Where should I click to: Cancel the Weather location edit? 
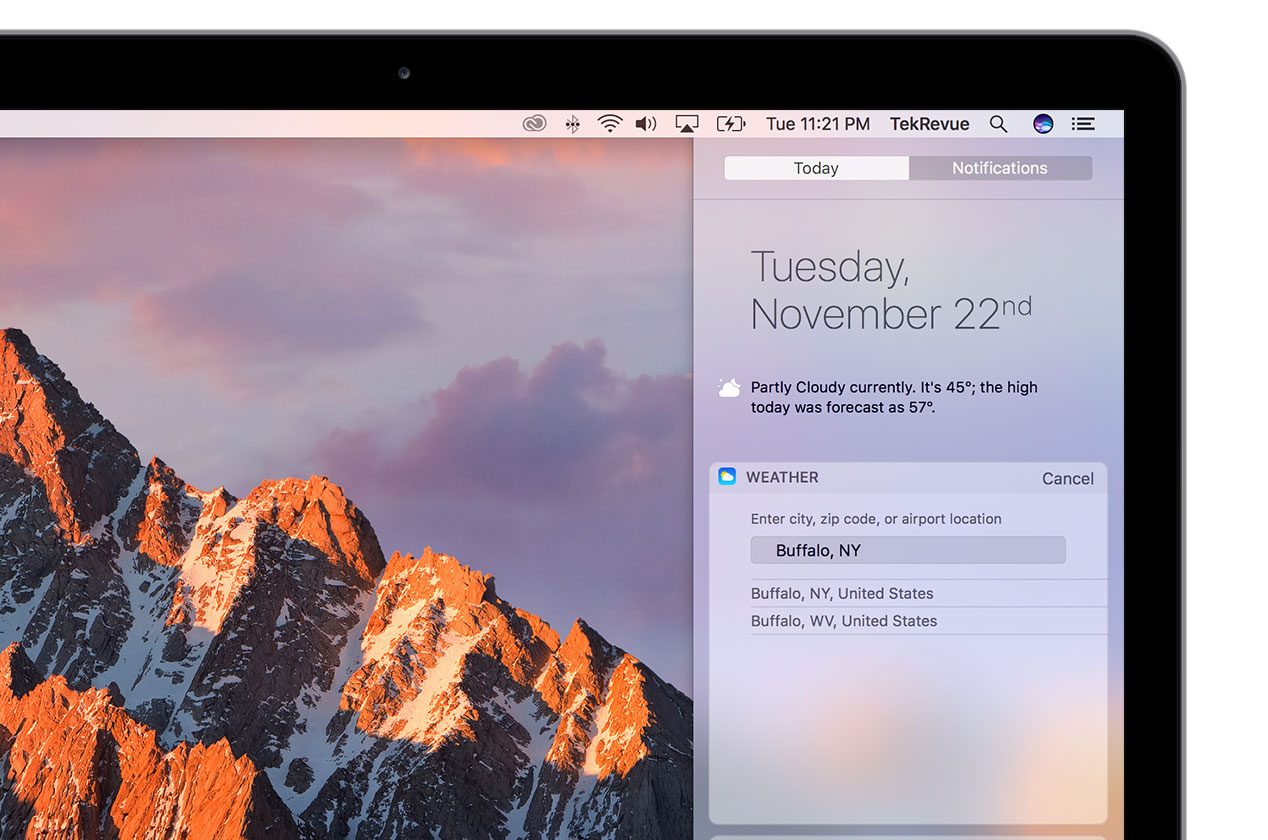pyautogui.click(x=1068, y=478)
